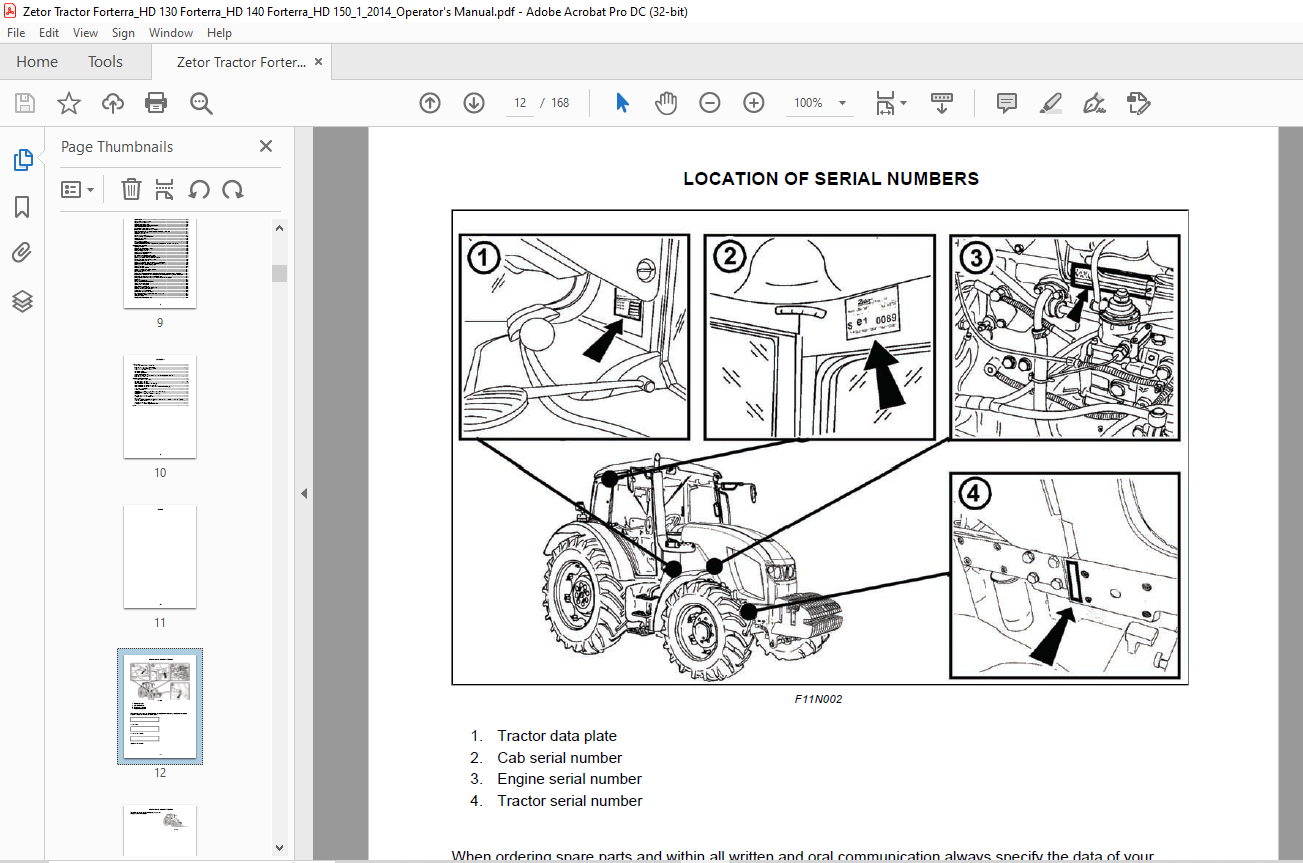Open the fit page options icon
The height and width of the screenshot is (863, 1303).
(x=891, y=103)
